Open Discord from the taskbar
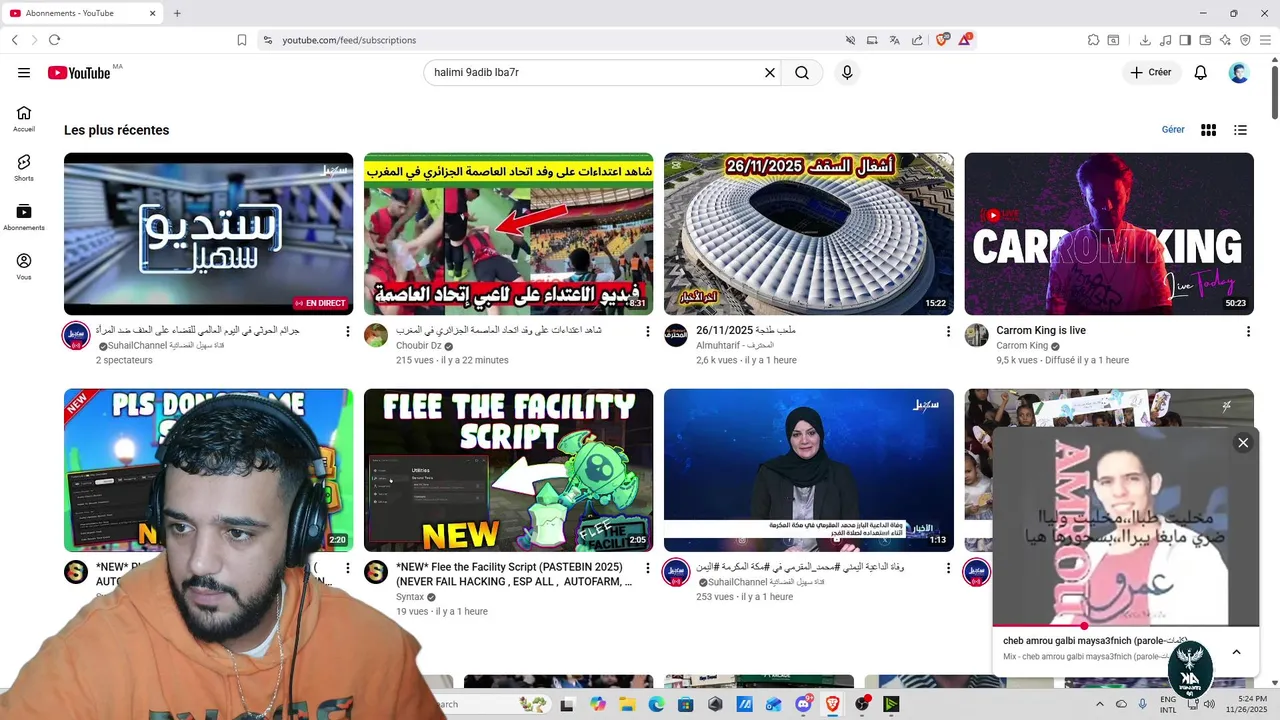The height and width of the screenshot is (720, 1280). pos(804,704)
